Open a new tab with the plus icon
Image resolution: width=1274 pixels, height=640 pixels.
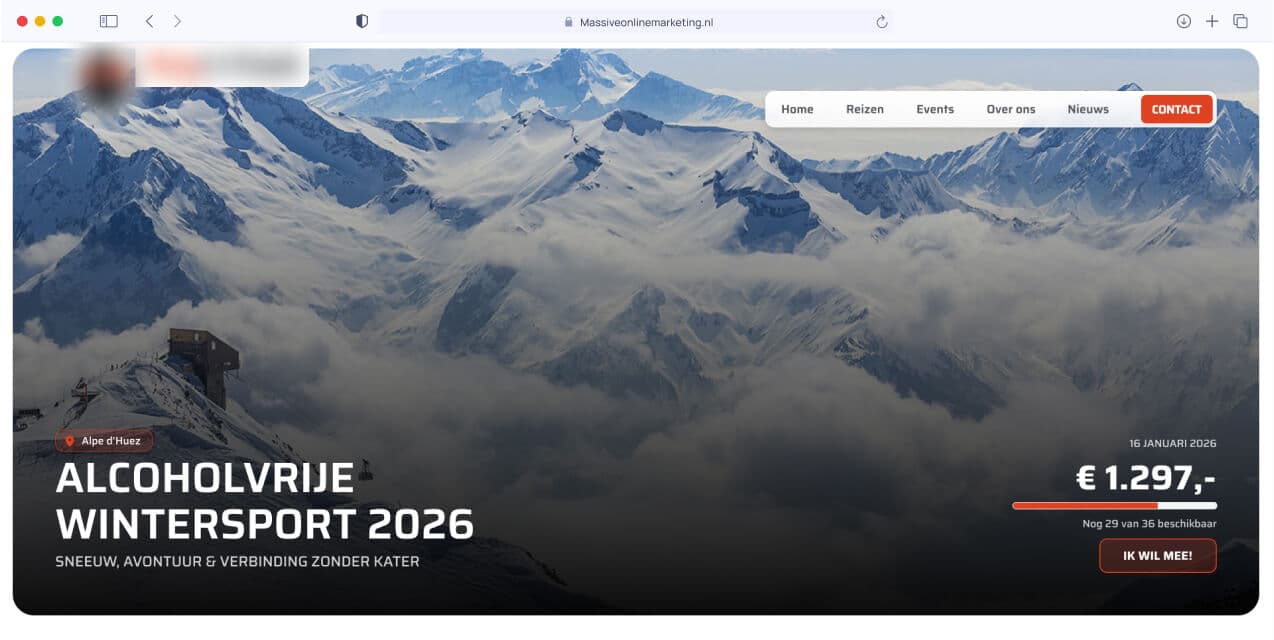(x=1211, y=21)
